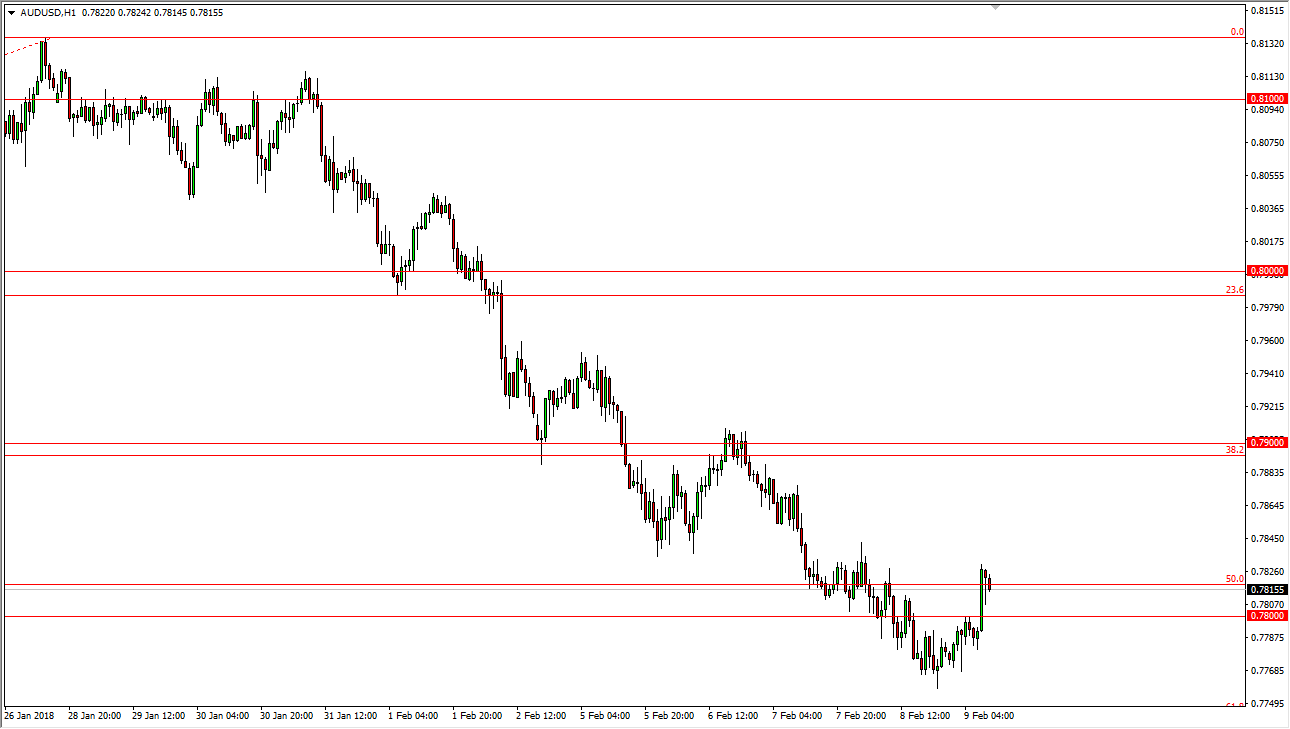Click the red dashed Fibonacci trendline start
The height and width of the screenshot is (729, 1290).
8,54
